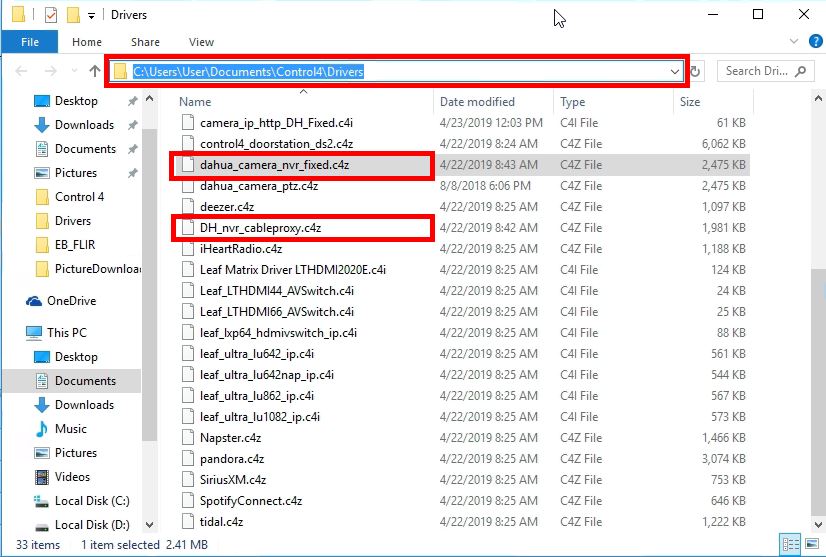Open pinned Pictures in quick access
The height and width of the screenshot is (557, 826).
pos(76,173)
